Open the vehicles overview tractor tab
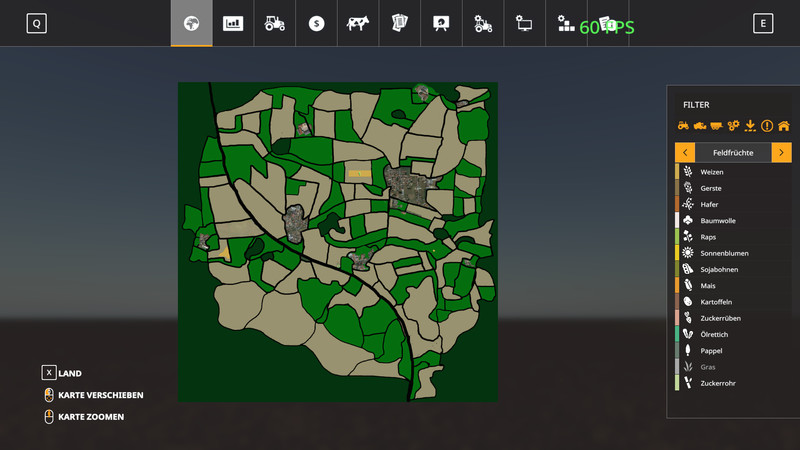Screen dimensions: 800x450 coord(274,23)
